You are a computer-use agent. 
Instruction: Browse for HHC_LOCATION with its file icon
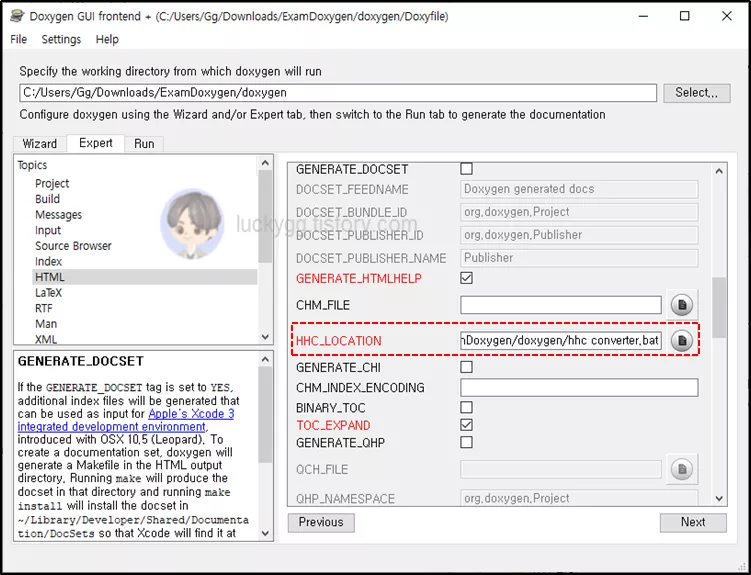[682, 341]
